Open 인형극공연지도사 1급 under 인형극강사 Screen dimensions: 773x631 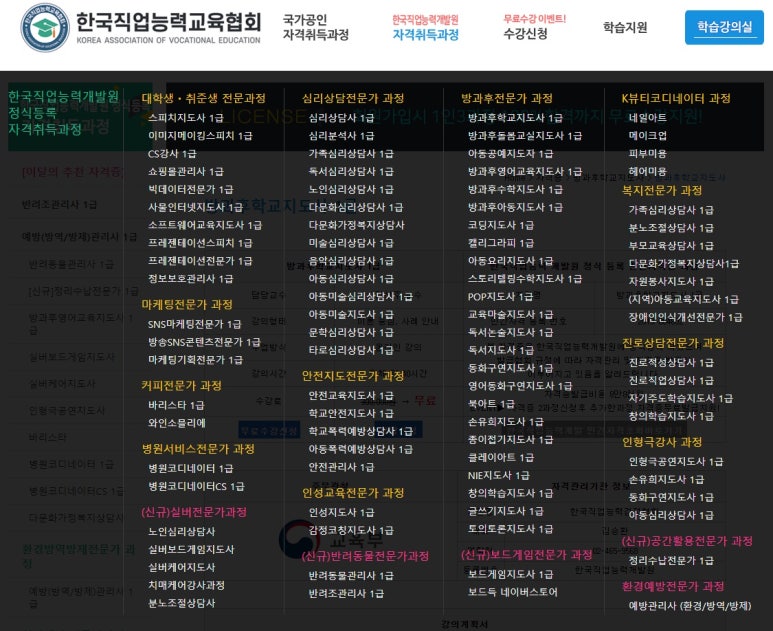pyautogui.click(x=675, y=461)
